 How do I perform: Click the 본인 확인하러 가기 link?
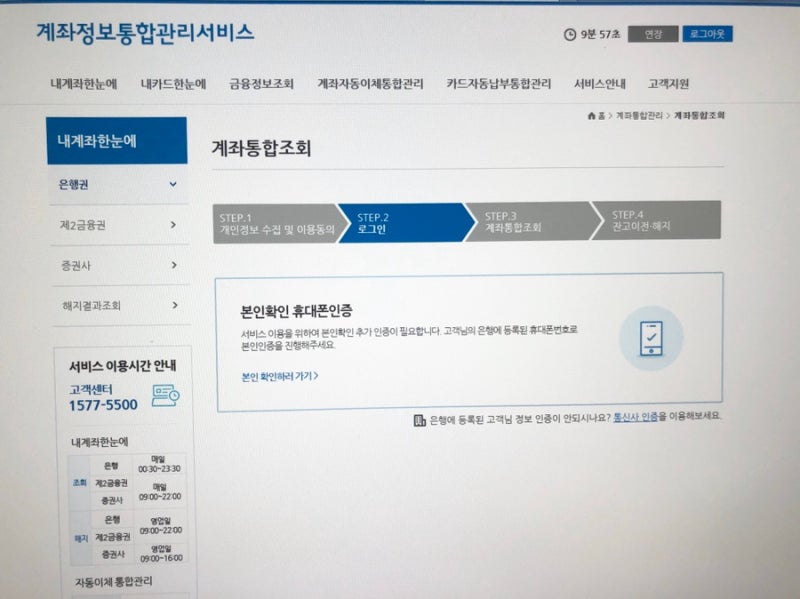pyautogui.click(x=280, y=377)
